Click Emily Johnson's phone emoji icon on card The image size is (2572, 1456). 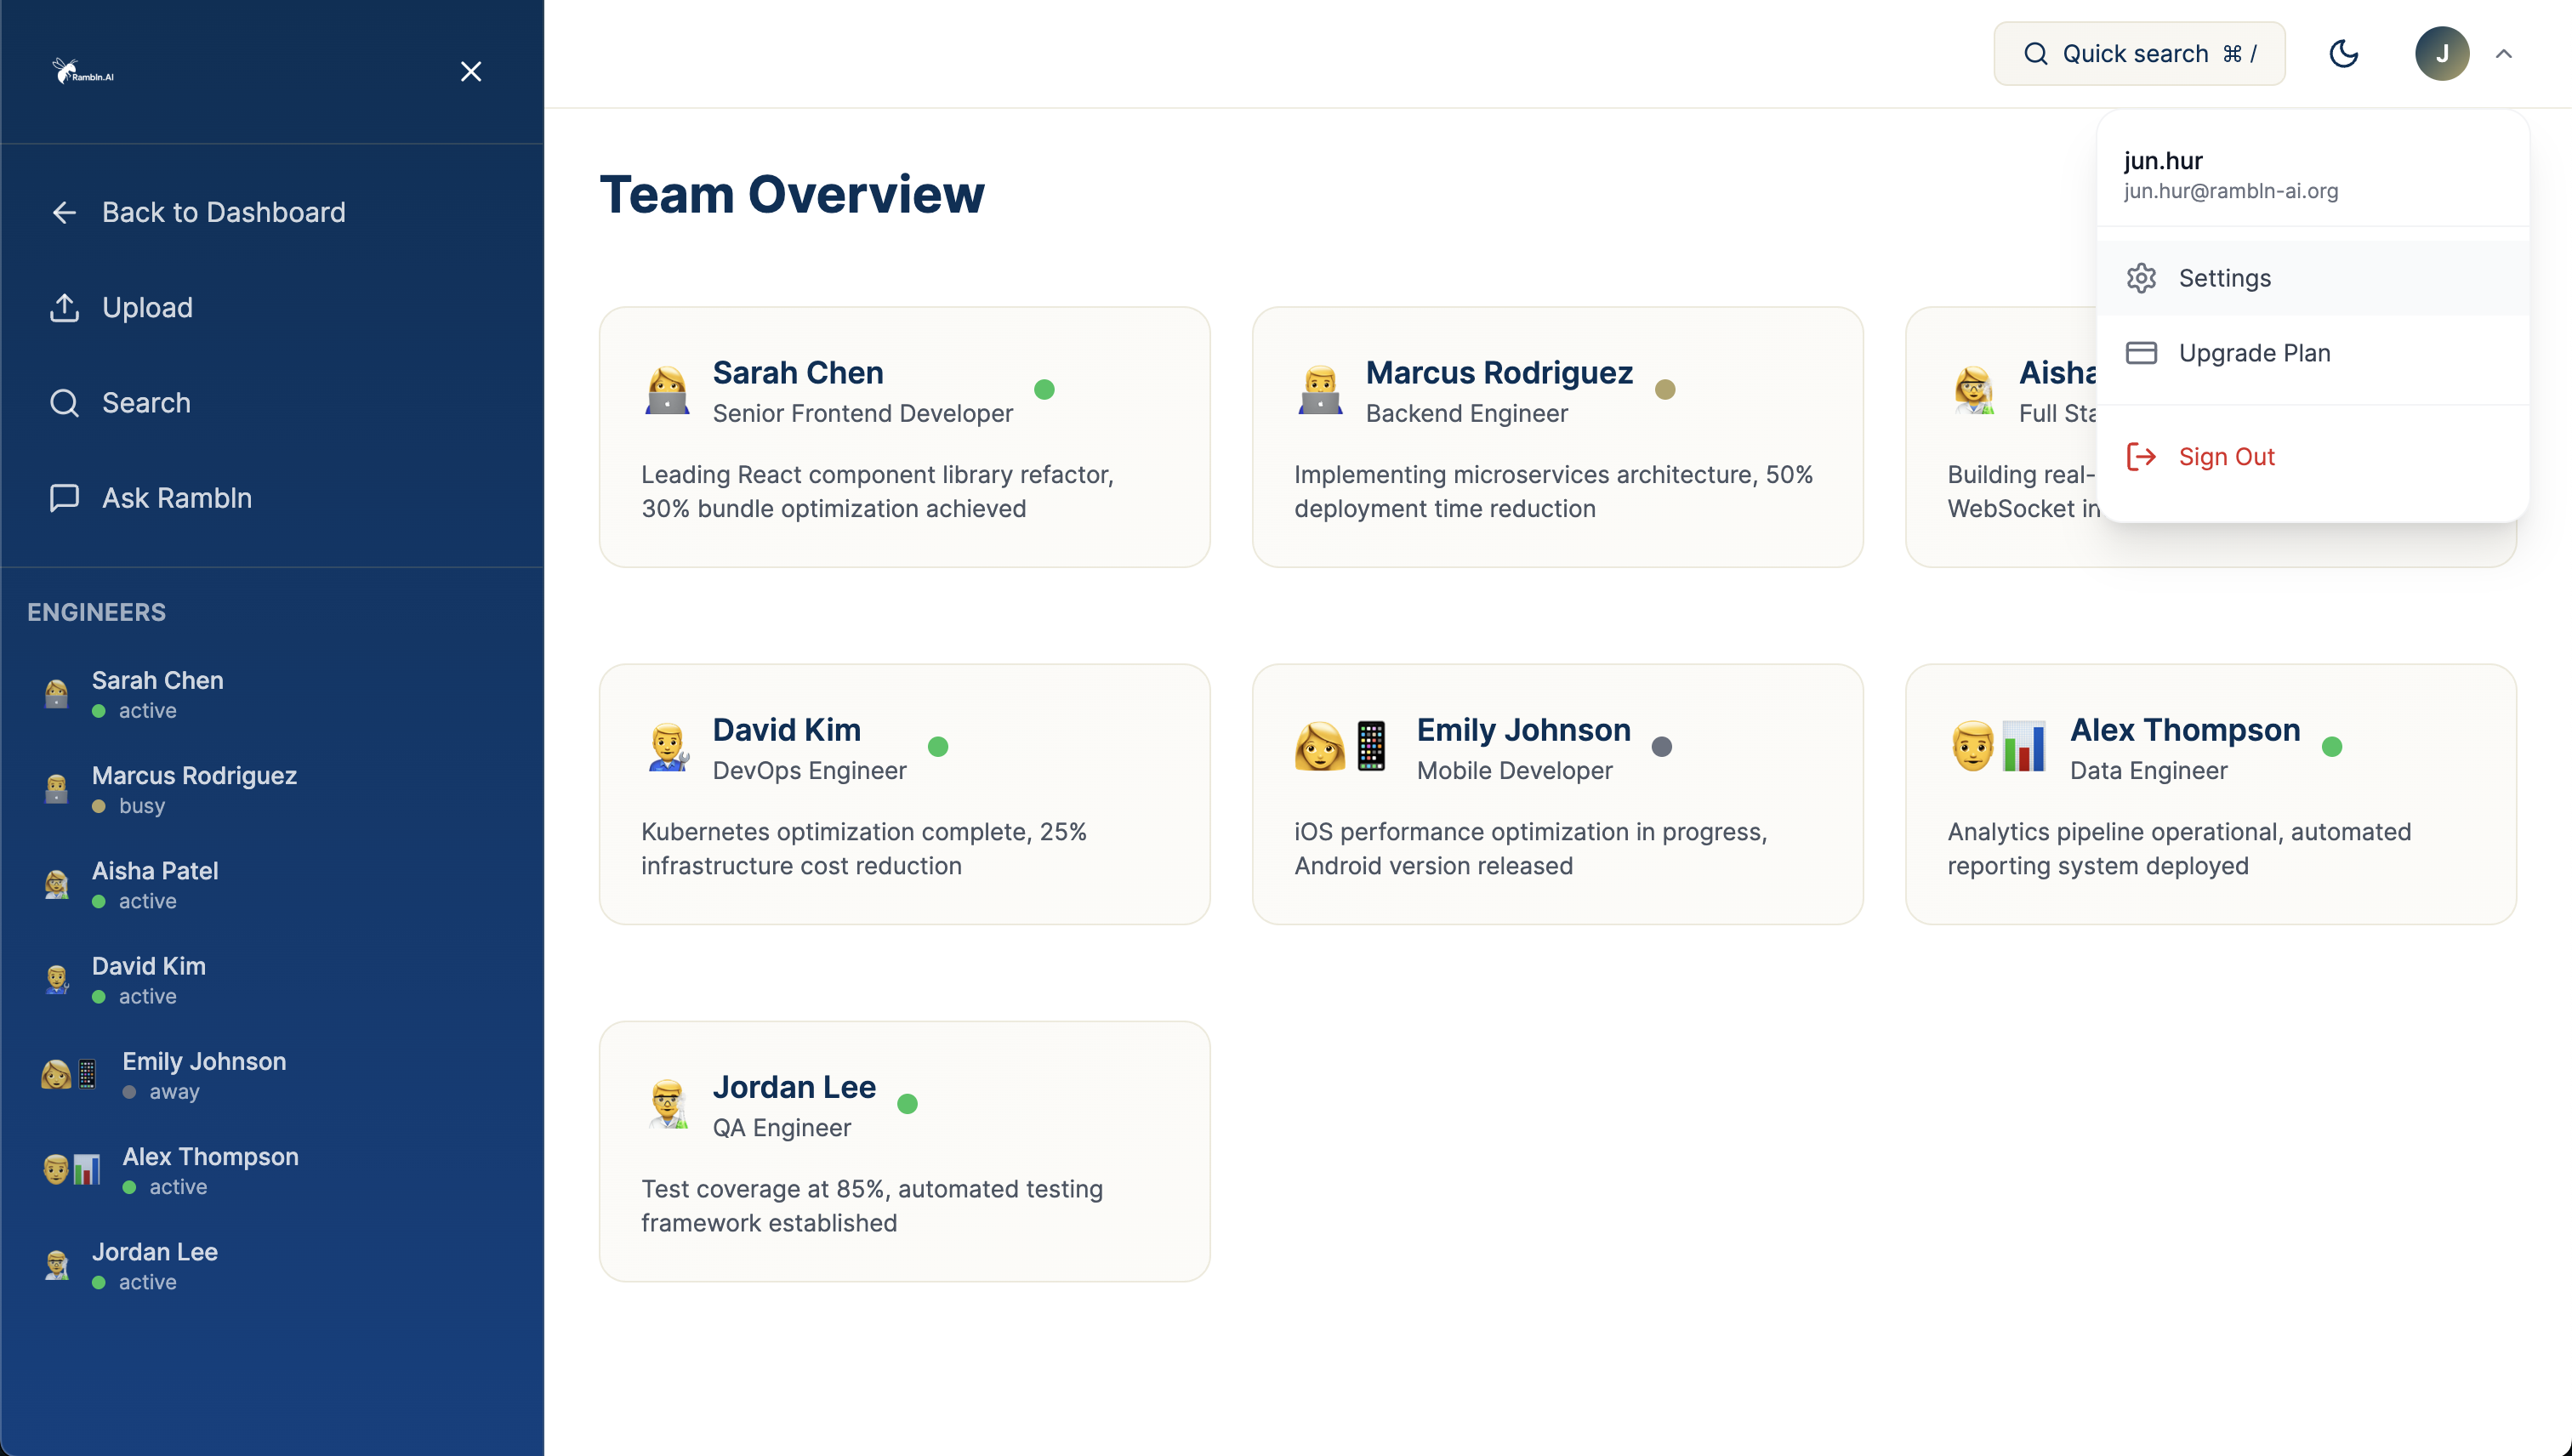1371,746
